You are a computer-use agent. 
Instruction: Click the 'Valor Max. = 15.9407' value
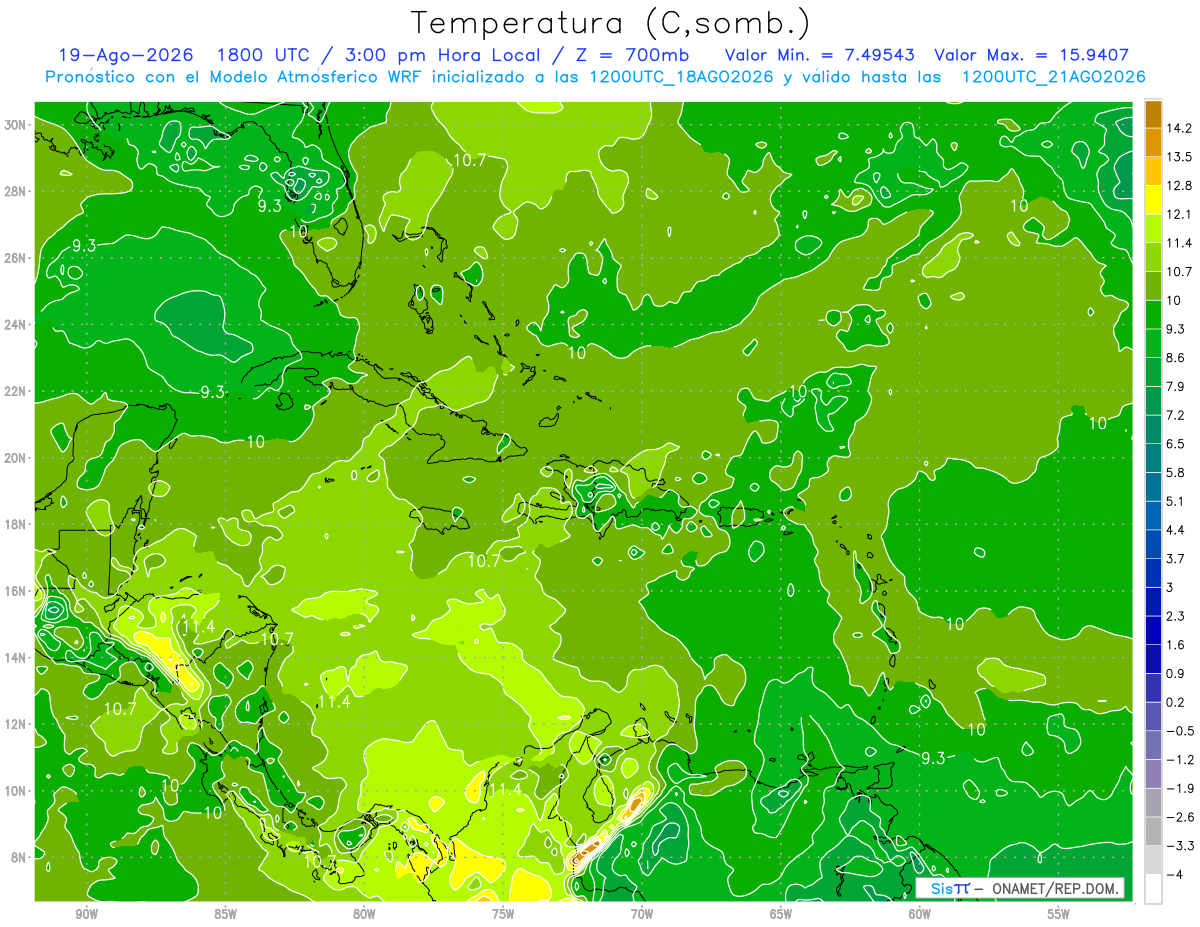coord(1032,55)
